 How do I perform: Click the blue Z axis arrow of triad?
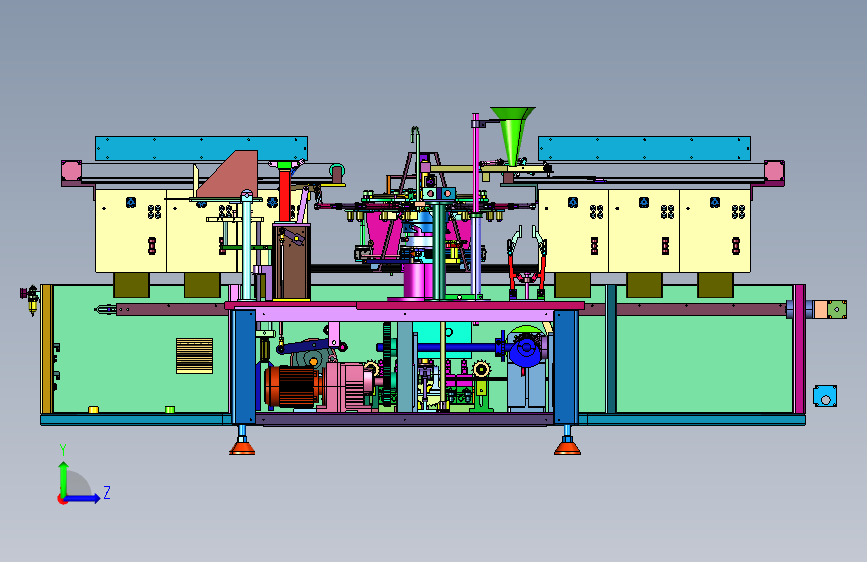point(83,499)
